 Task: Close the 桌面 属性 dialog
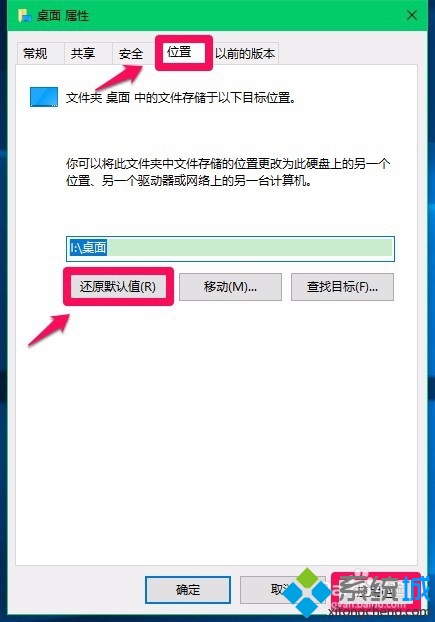tap(412, 15)
